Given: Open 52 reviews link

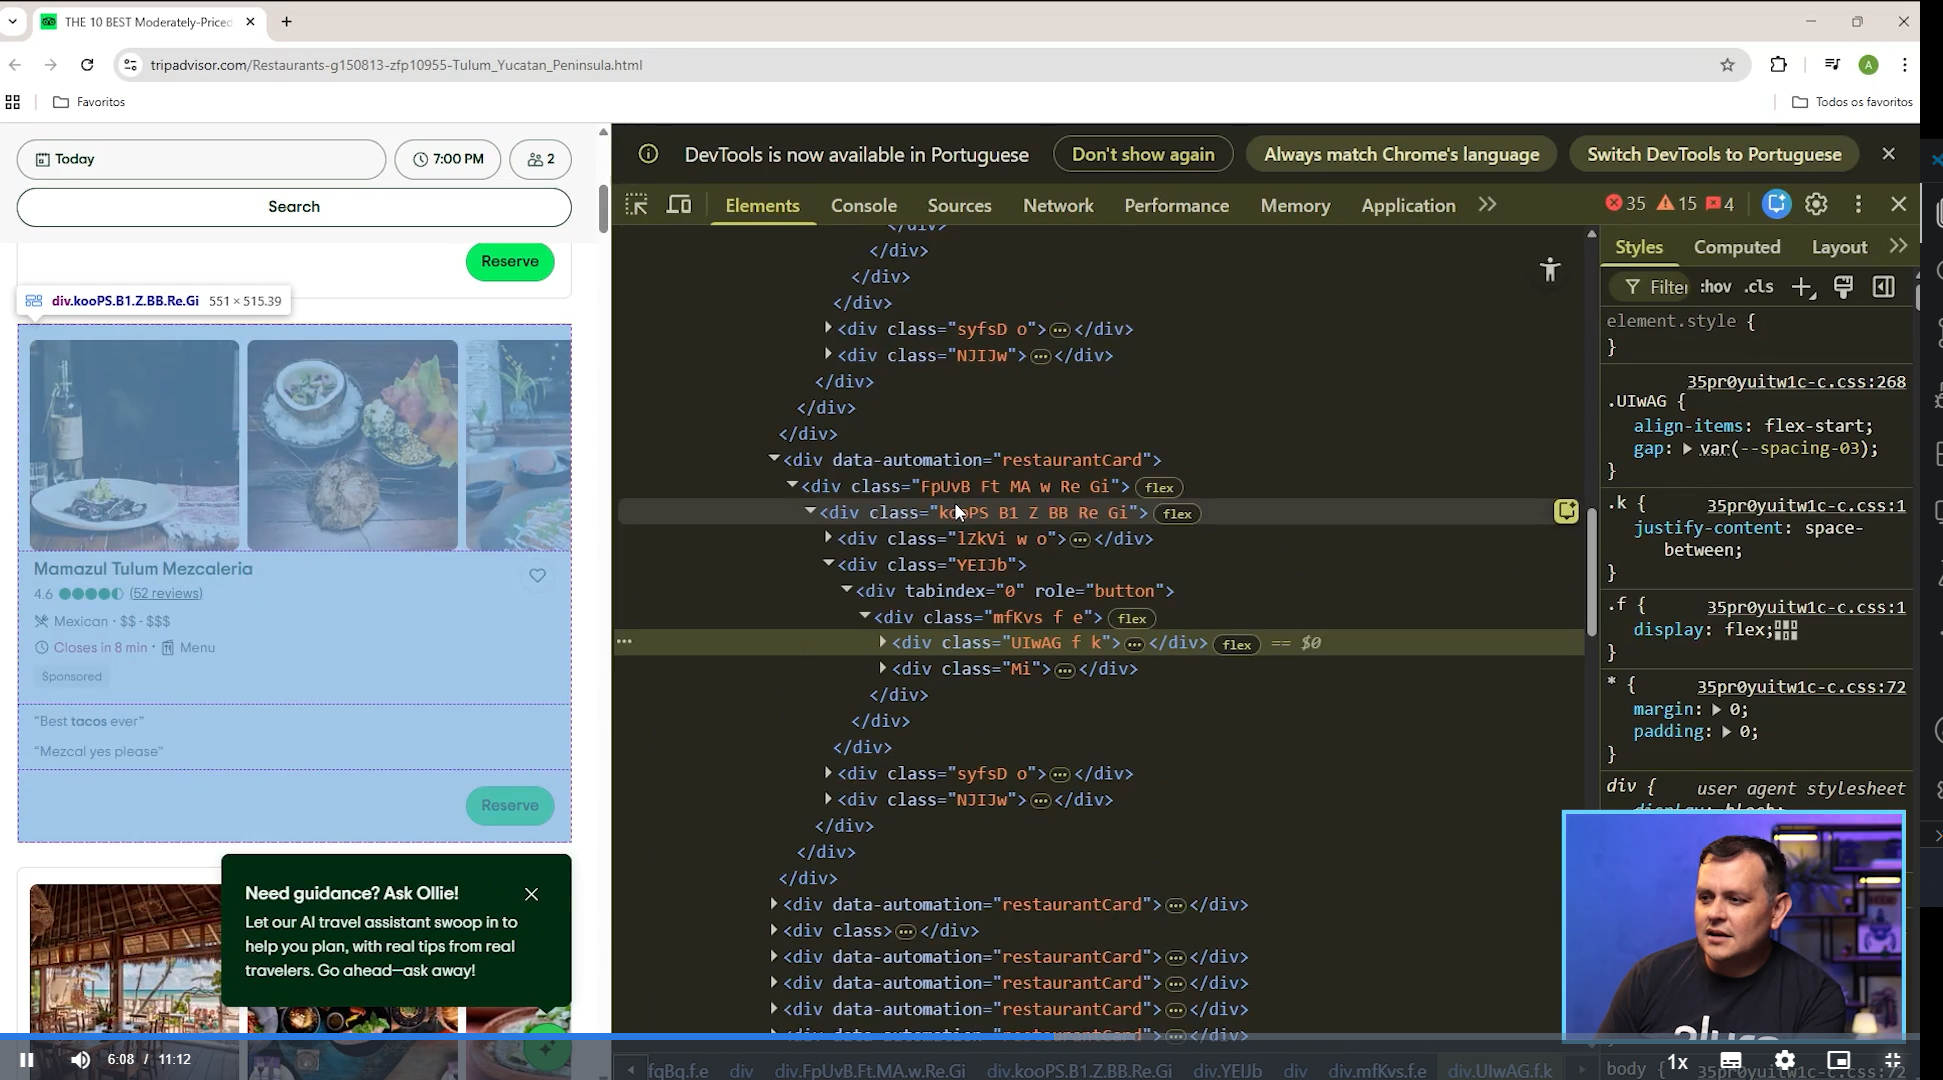Looking at the screenshot, I should pyautogui.click(x=166, y=594).
